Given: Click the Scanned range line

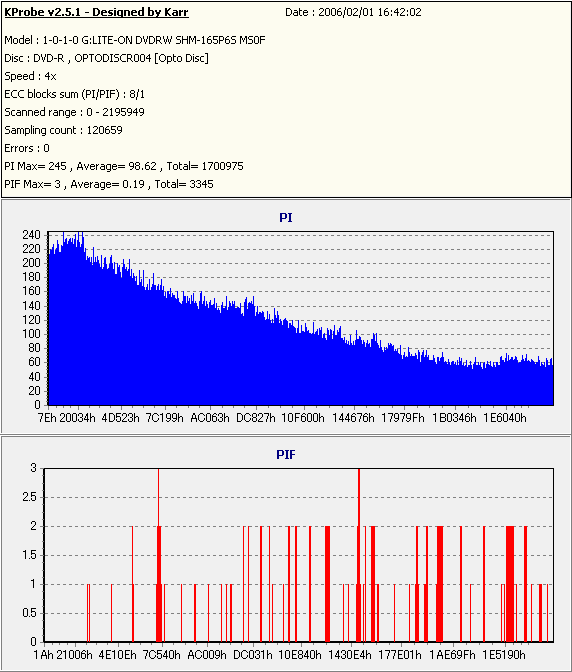Looking at the screenshot, I should 75,112.
